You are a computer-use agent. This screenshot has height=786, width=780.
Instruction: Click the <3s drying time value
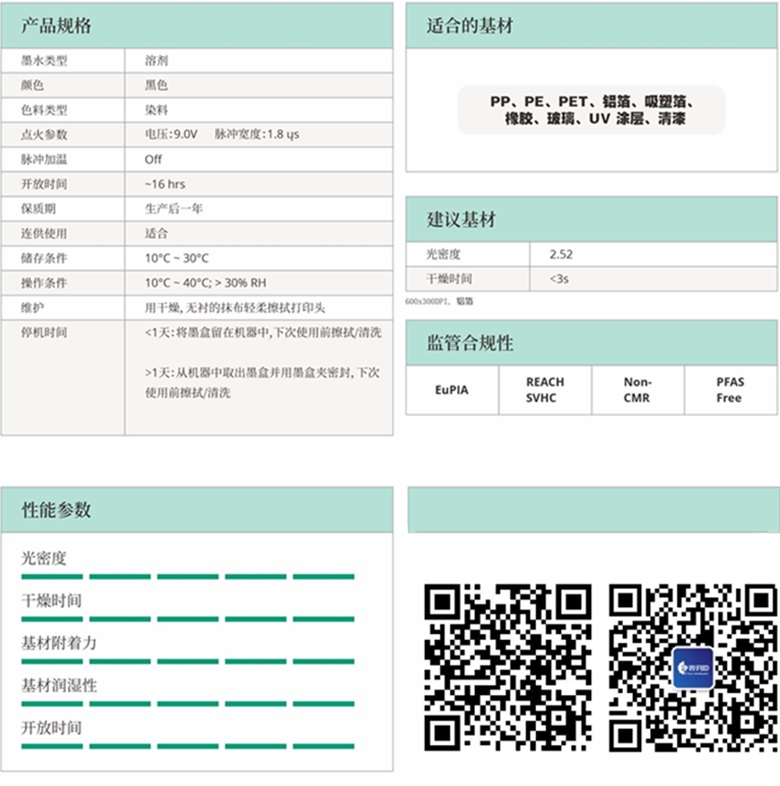coord(559,279)
